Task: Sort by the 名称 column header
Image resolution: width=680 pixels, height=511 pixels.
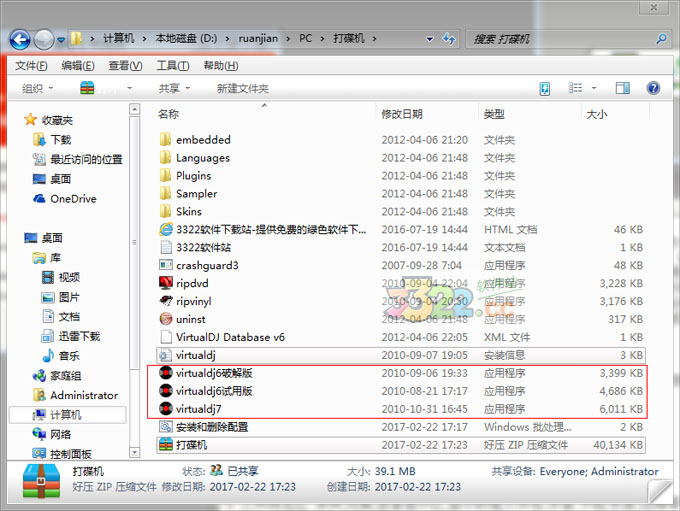Action: click(x=169, y=114)
